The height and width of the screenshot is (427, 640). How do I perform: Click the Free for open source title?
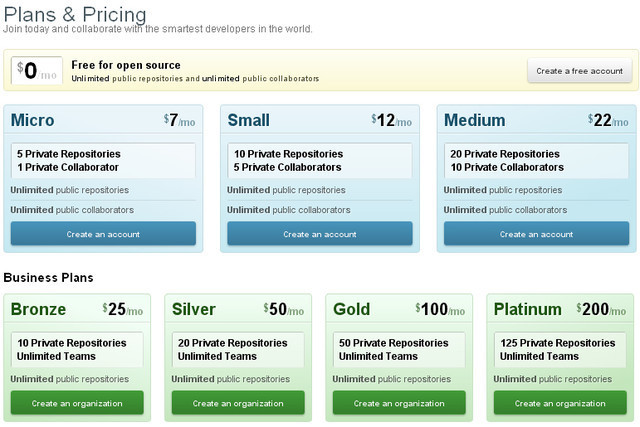point(126,65)
